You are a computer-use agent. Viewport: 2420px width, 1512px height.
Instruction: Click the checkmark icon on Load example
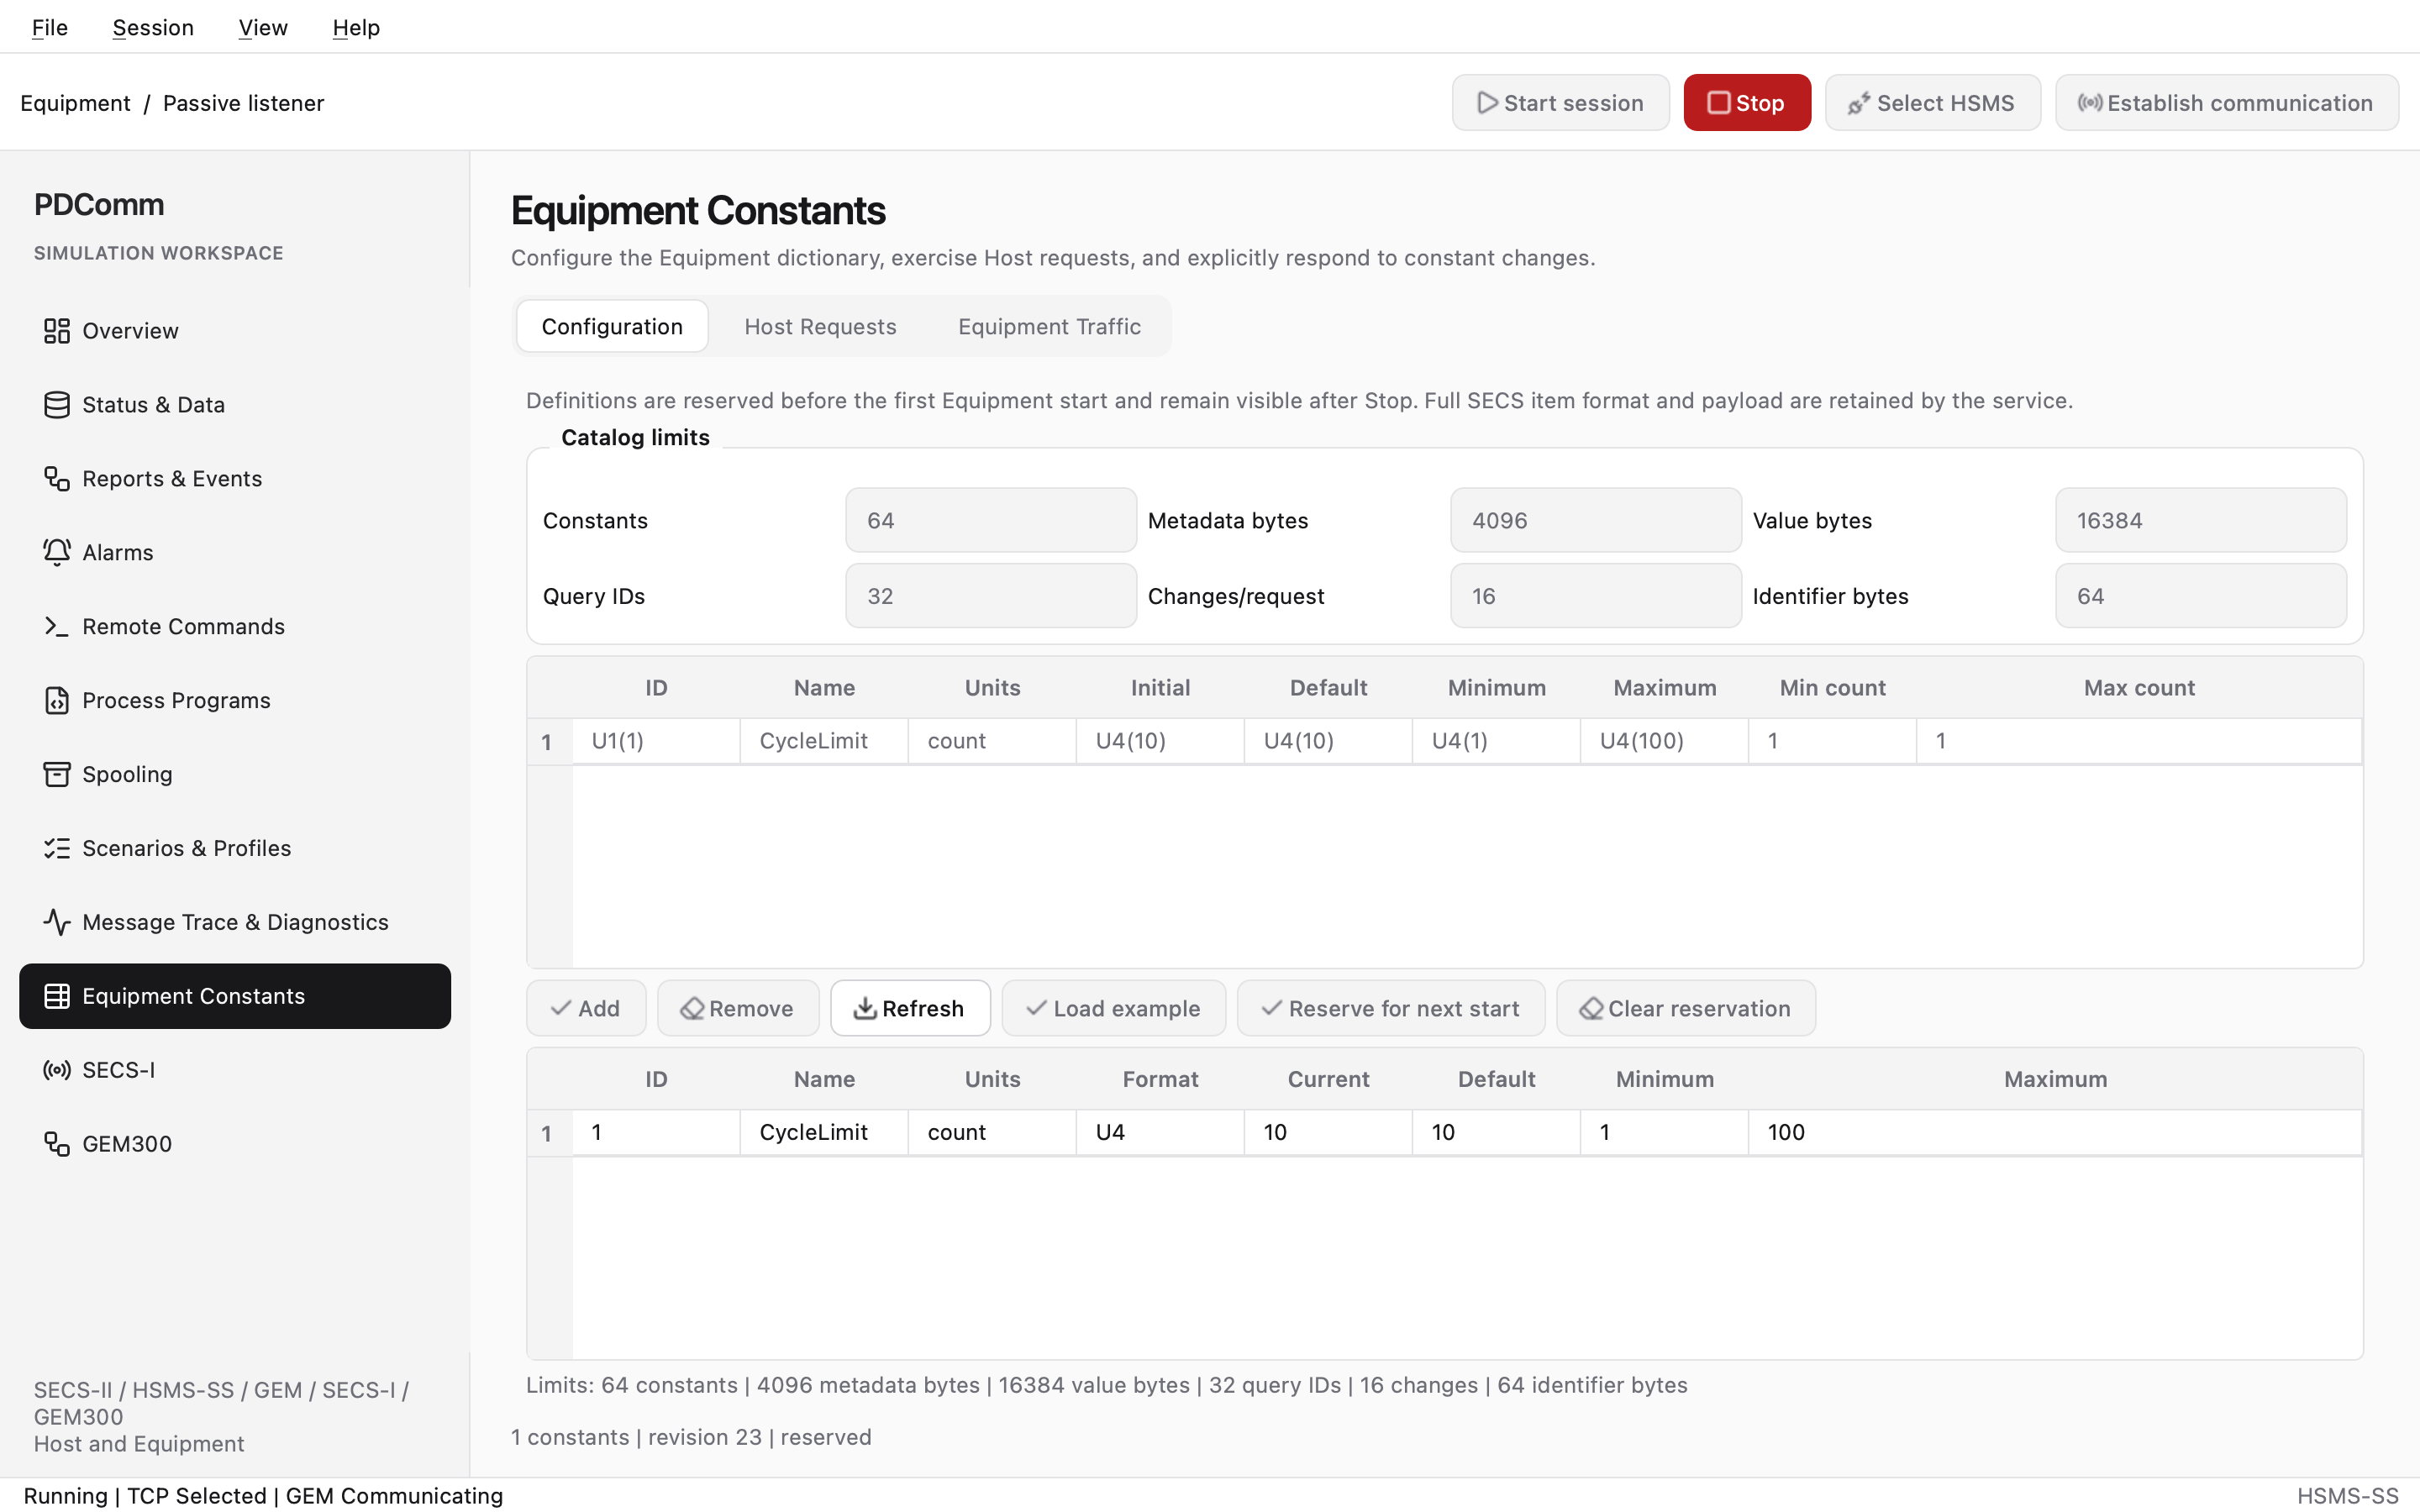[1036, 1008]
